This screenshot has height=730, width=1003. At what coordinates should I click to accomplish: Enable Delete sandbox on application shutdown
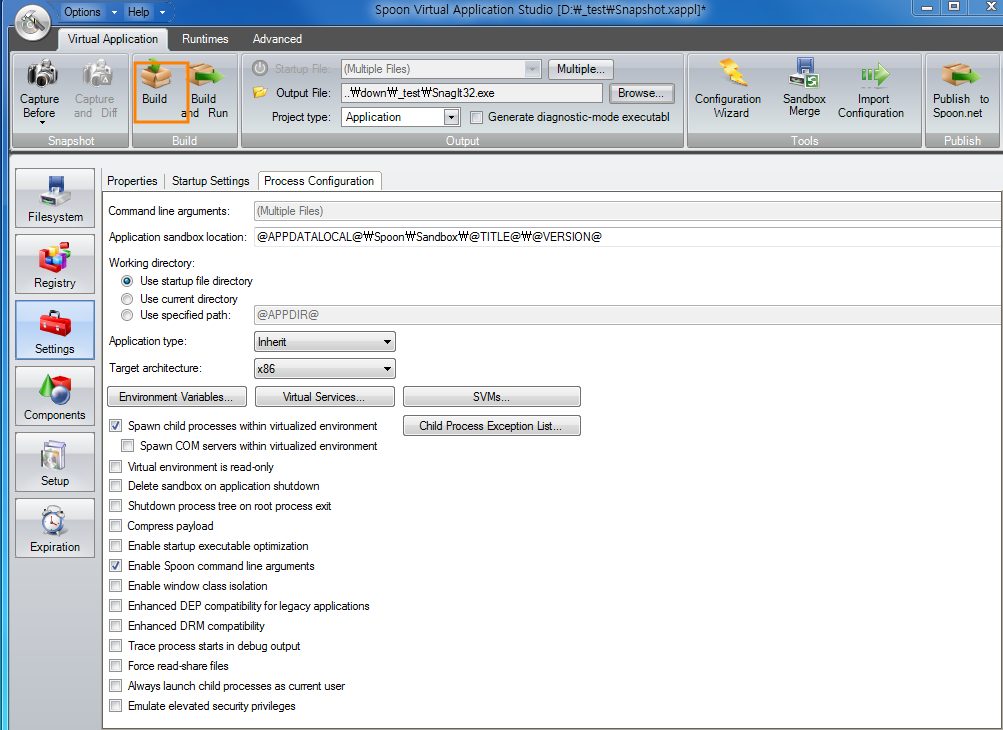point(116,486)
